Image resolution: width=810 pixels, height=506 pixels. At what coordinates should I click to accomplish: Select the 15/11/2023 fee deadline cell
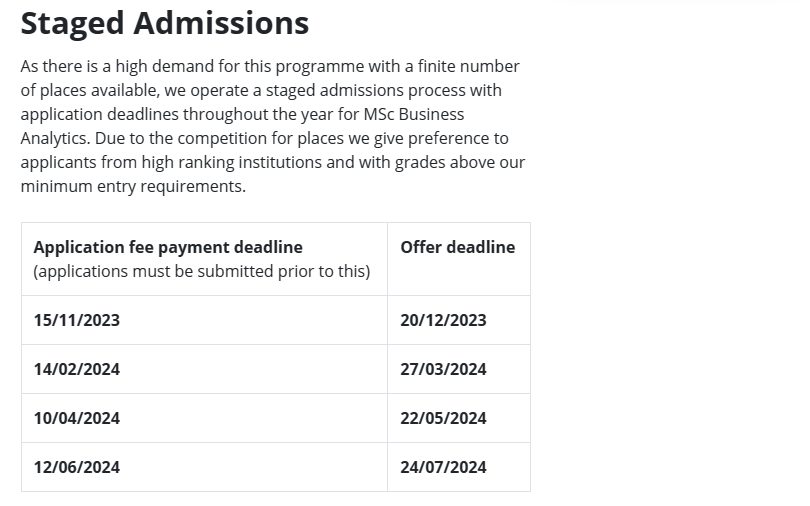point(205,320)
